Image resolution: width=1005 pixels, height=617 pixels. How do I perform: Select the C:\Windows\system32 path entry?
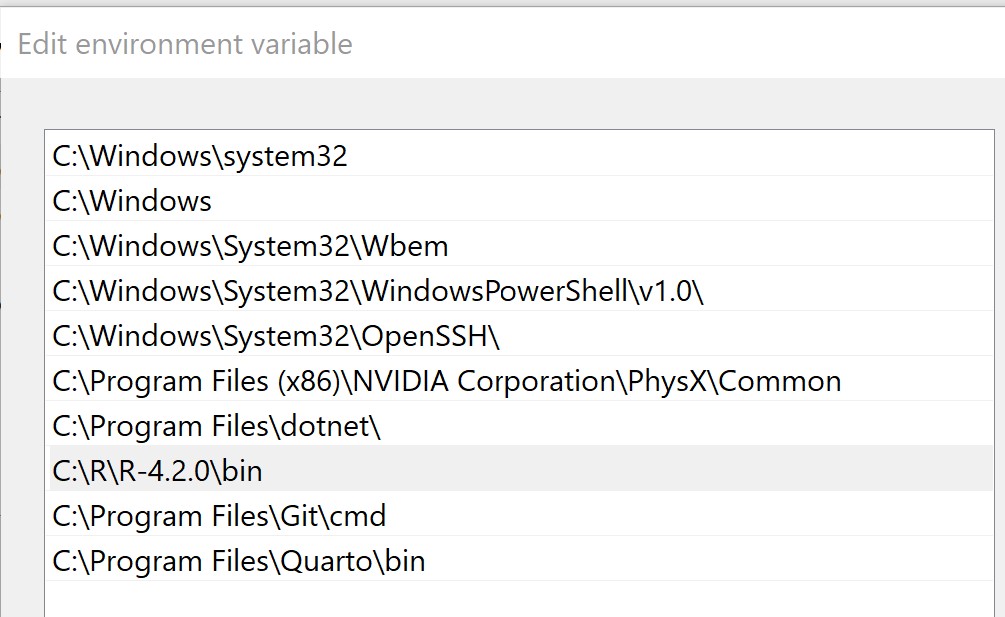[x=200, y=156]
